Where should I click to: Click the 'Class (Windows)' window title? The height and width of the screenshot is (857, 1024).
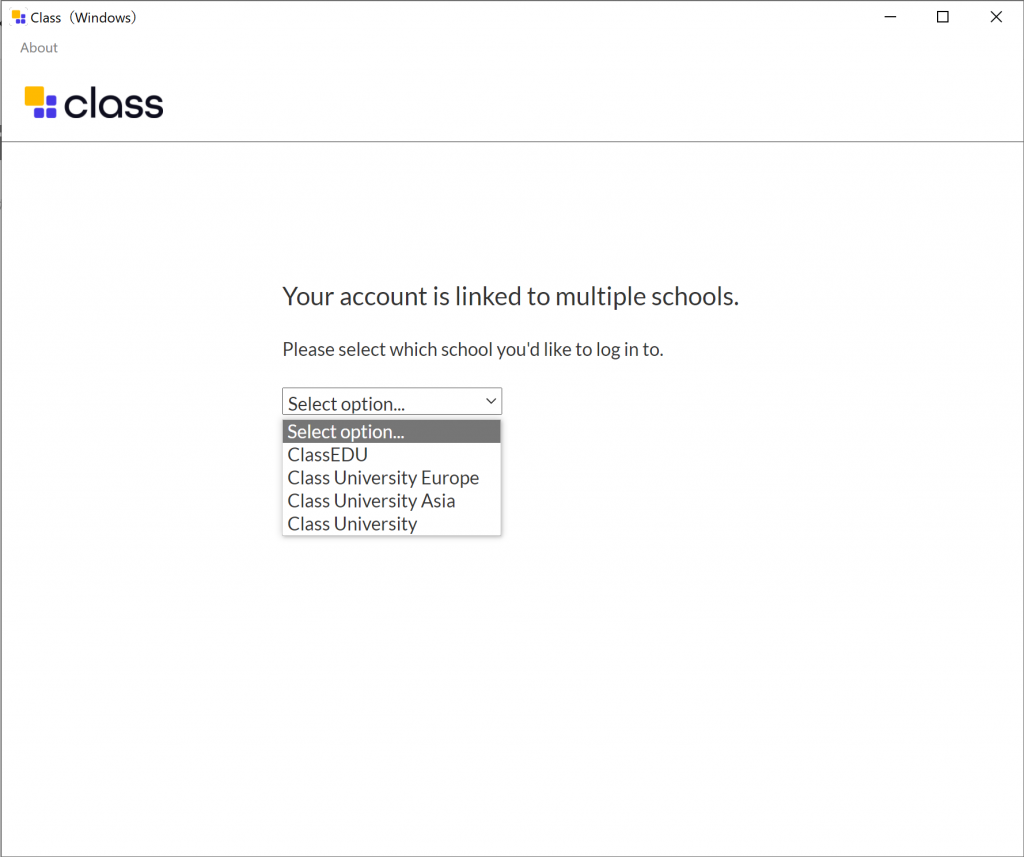click(84, 18)
